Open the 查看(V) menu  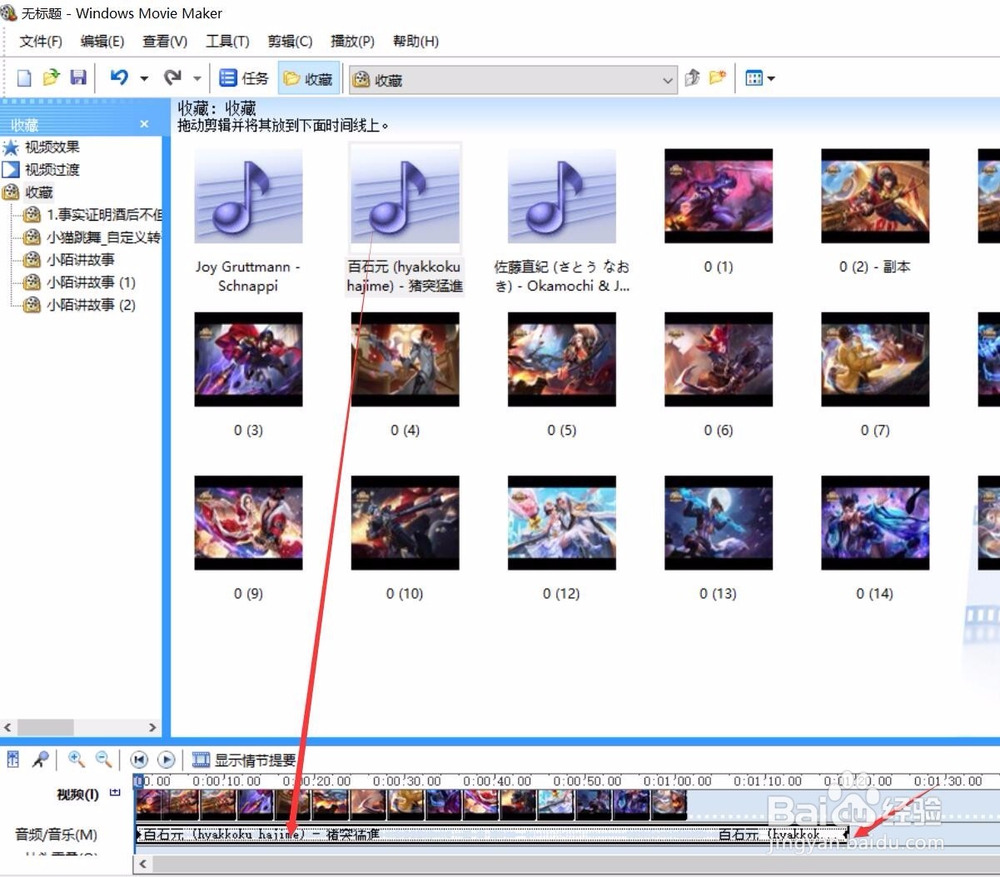pyautogui.click(x=165, y=41)
